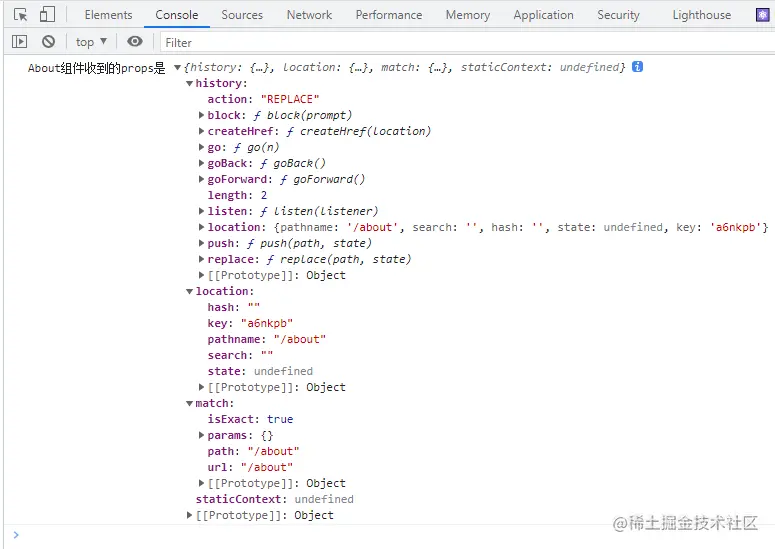Open the React DevTools extension icon
This screenshot has width=775, height=549.
pyautogui.click(x=763, y=15)
